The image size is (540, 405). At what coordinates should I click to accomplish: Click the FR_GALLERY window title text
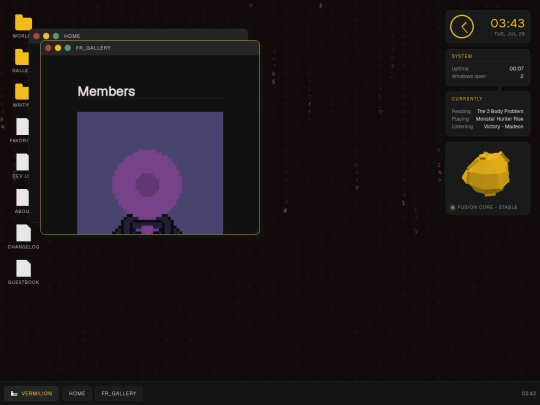[x=93, y=48]
